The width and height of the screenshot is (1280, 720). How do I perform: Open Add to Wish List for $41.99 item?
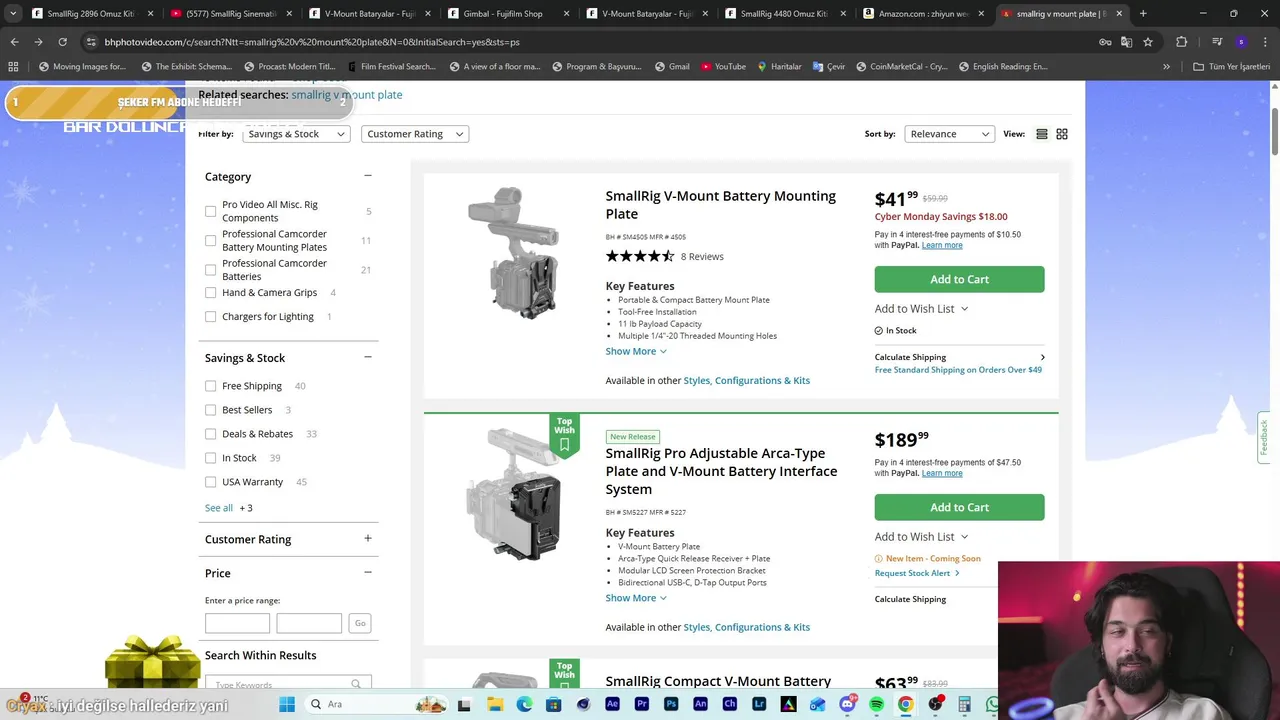click(921, 309)
